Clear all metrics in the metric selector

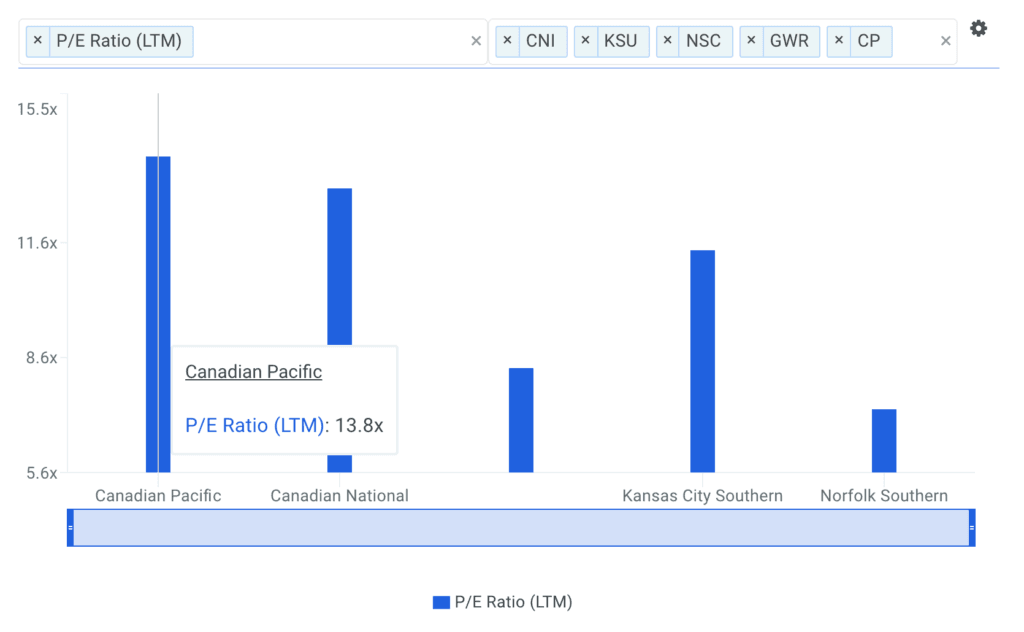click(x=476, y=41)
